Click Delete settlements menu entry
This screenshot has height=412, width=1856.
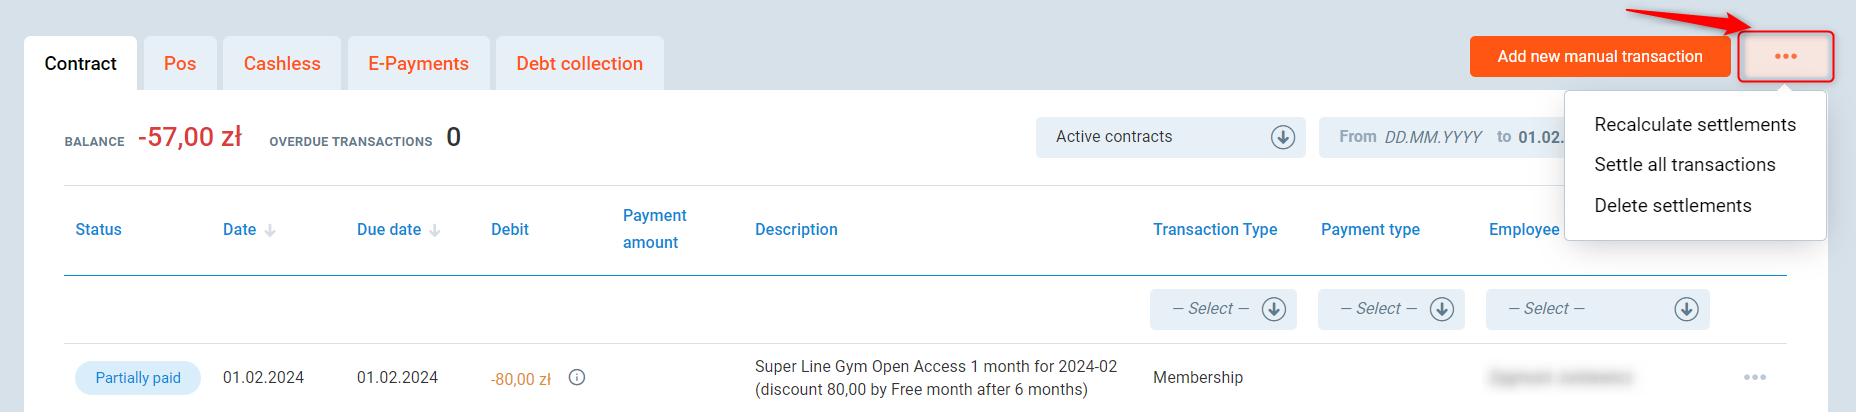[1673, 206]
